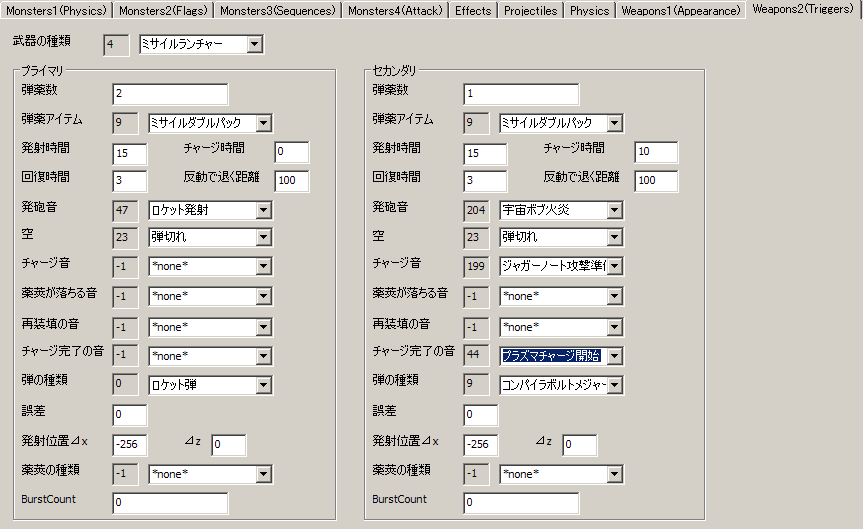Click primary BurstCount field

tap(170, 503)
